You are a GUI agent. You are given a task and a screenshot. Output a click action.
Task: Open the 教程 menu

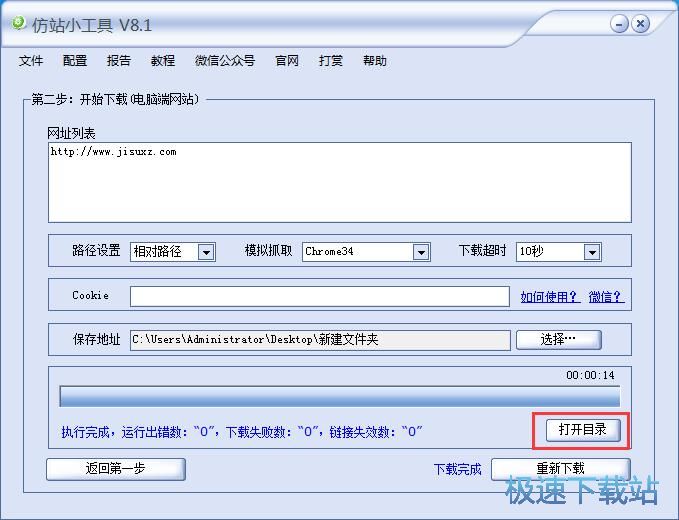[163, 61]
